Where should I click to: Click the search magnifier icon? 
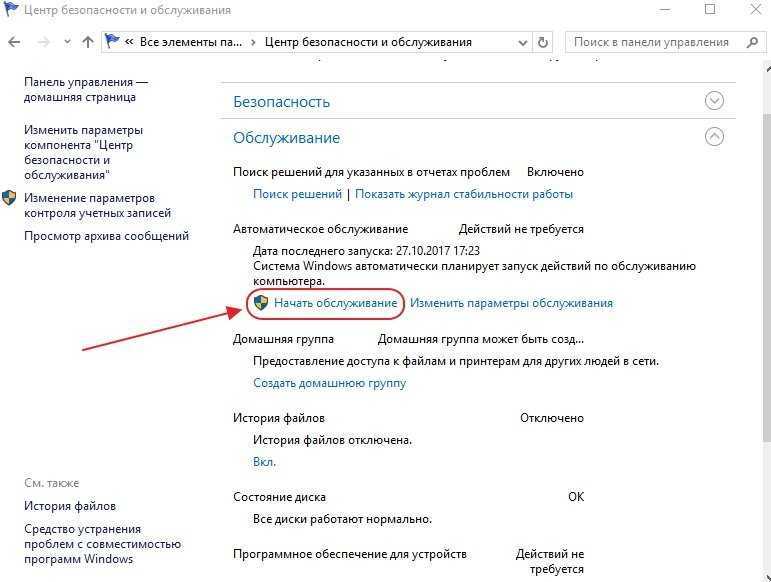coord(752,42)
